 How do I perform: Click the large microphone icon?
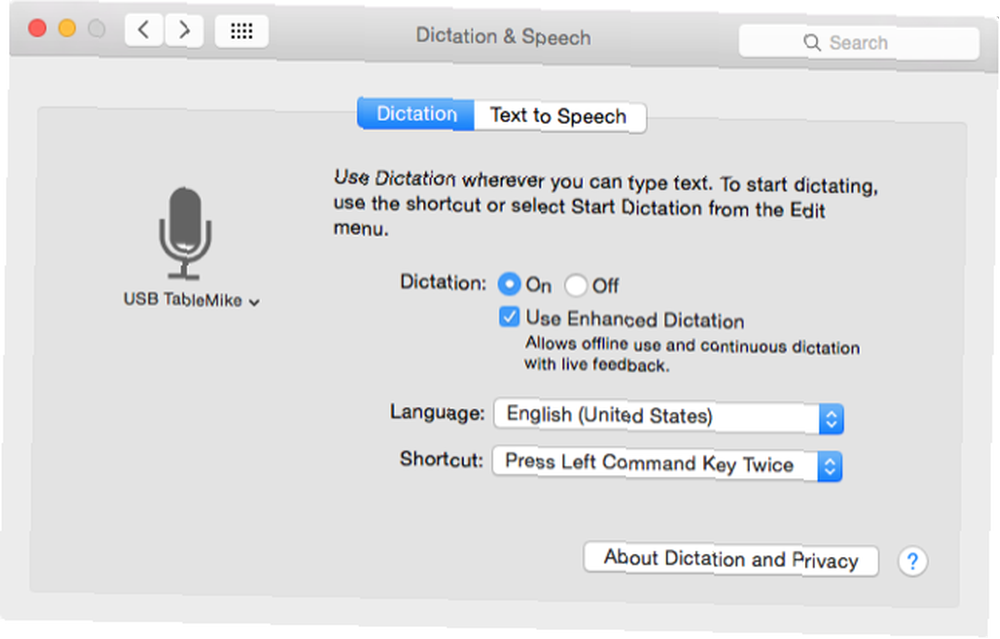click(185, 233)
